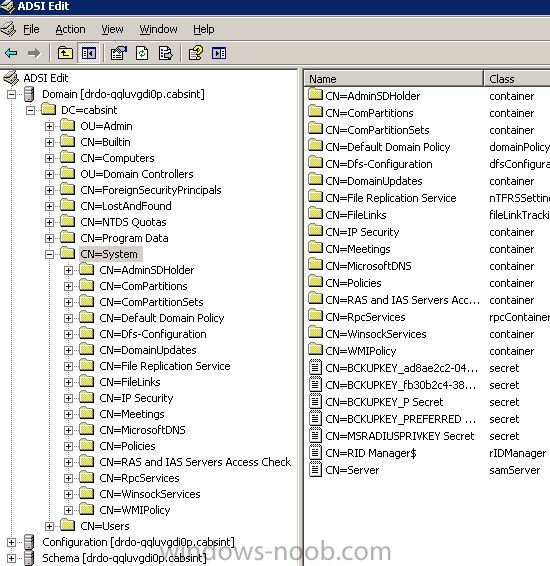Sort list by the Class column header
Screen dimensions: 550x566
pyautogui.click(x=517, y=79)
